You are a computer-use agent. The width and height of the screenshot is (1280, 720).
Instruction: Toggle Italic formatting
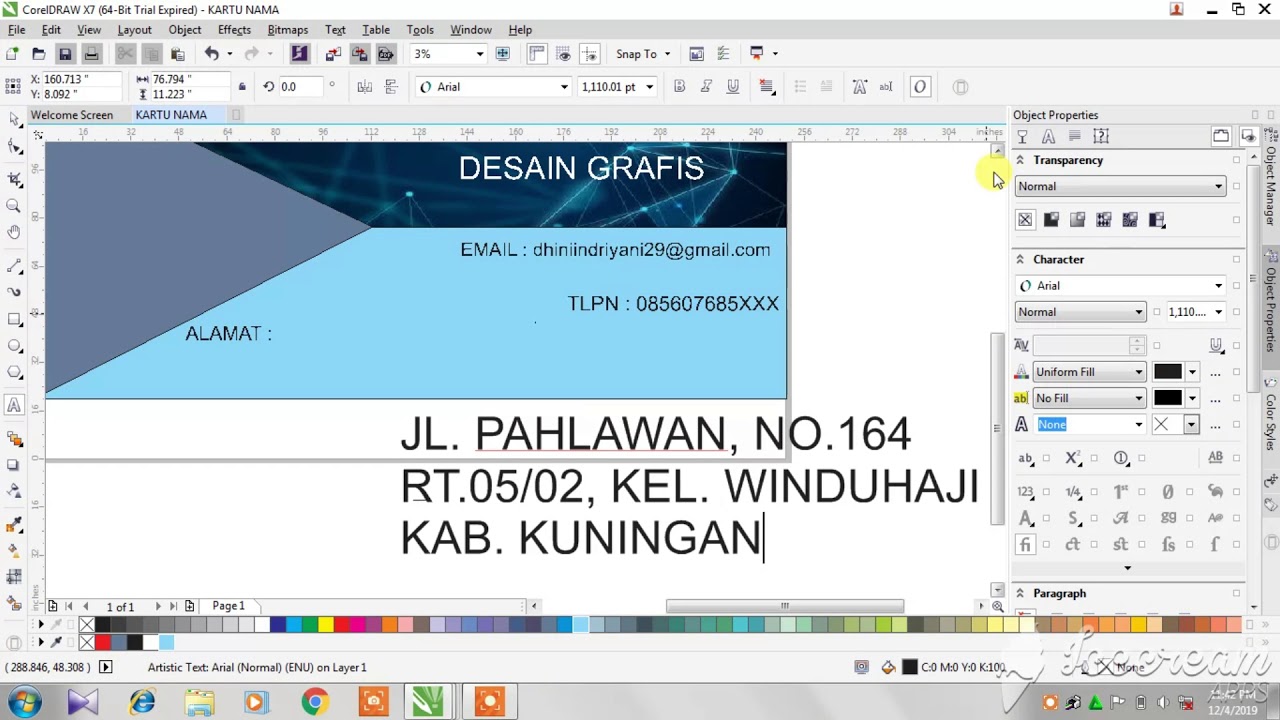(x=706, y=87)
